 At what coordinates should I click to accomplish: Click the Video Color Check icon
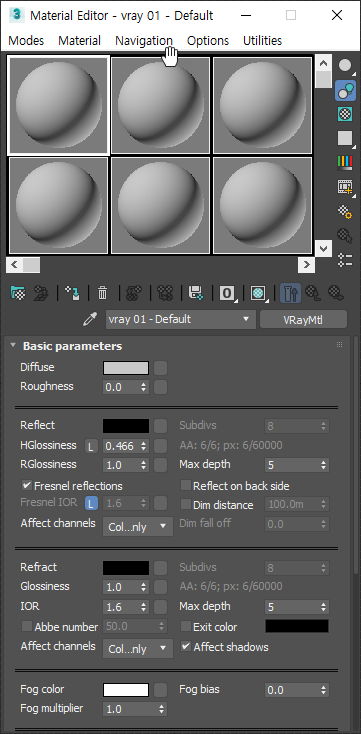pyautogui.click(x=346, y=163)
